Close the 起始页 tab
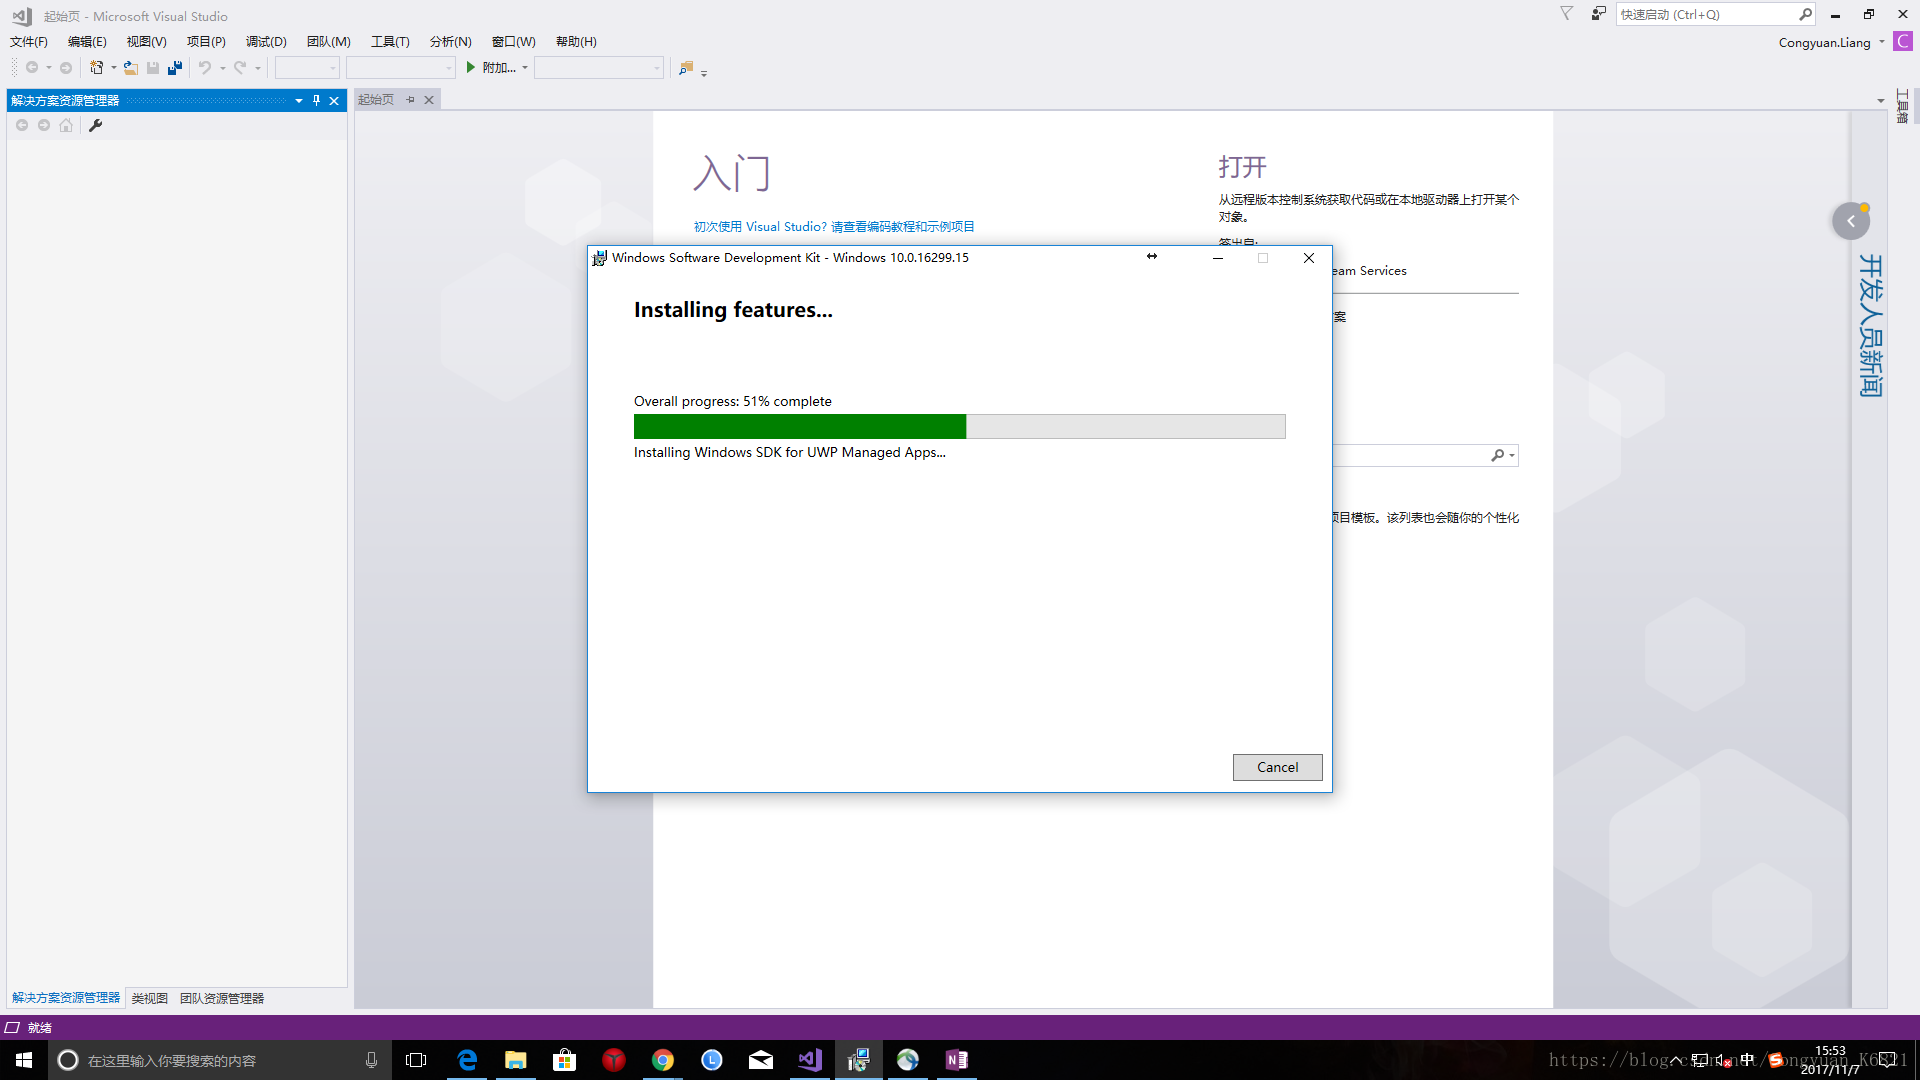Screen dimensions: 1920x1080 (x=429, y=99)
